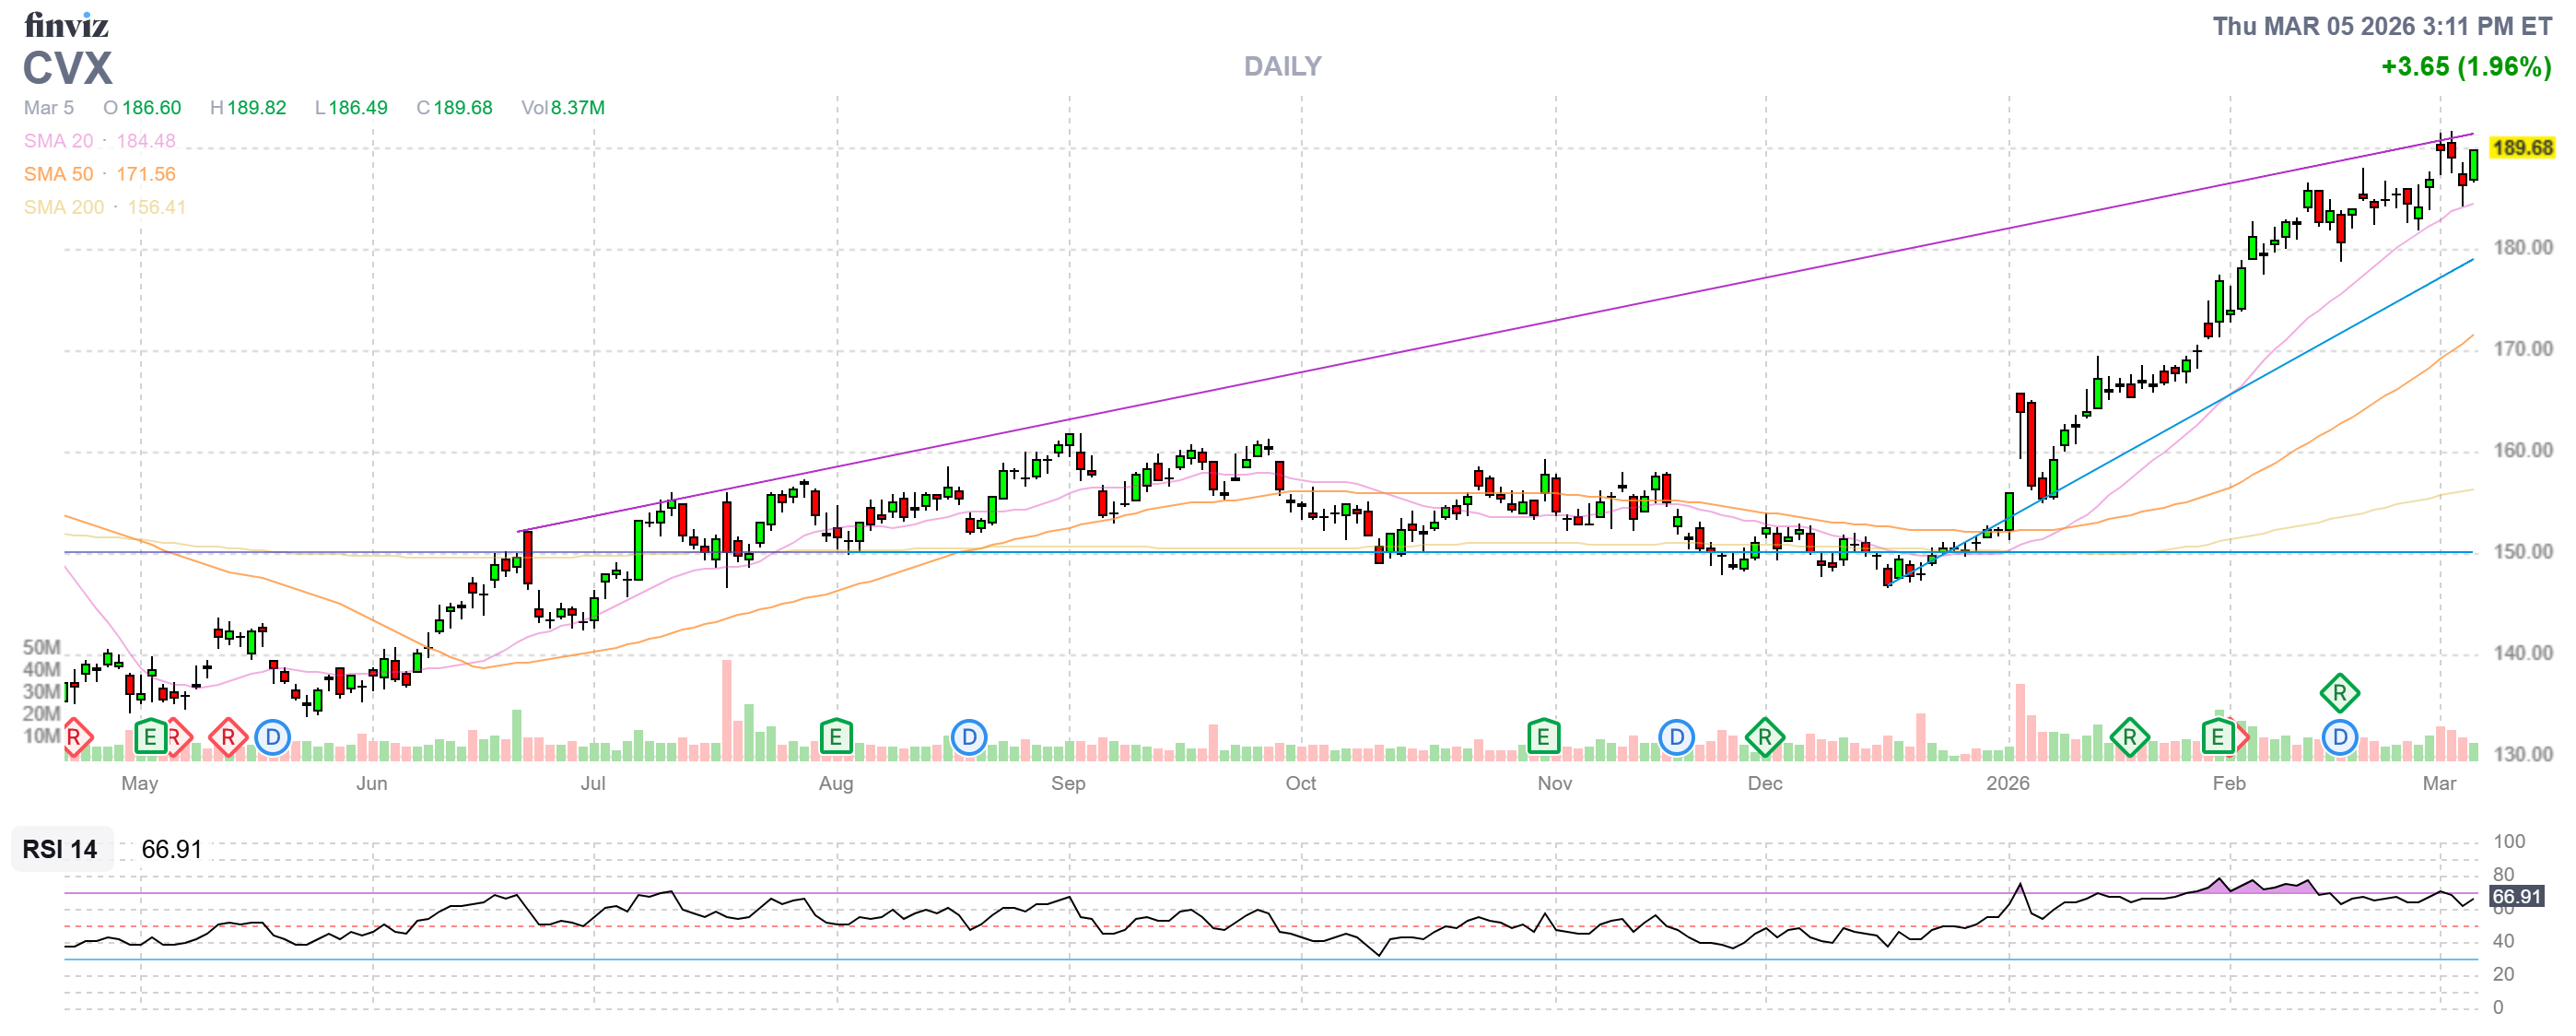This screenshot has height=1036, width=2576.
Task: Select the green E marker in early May
Action: (x=150, y=738)
